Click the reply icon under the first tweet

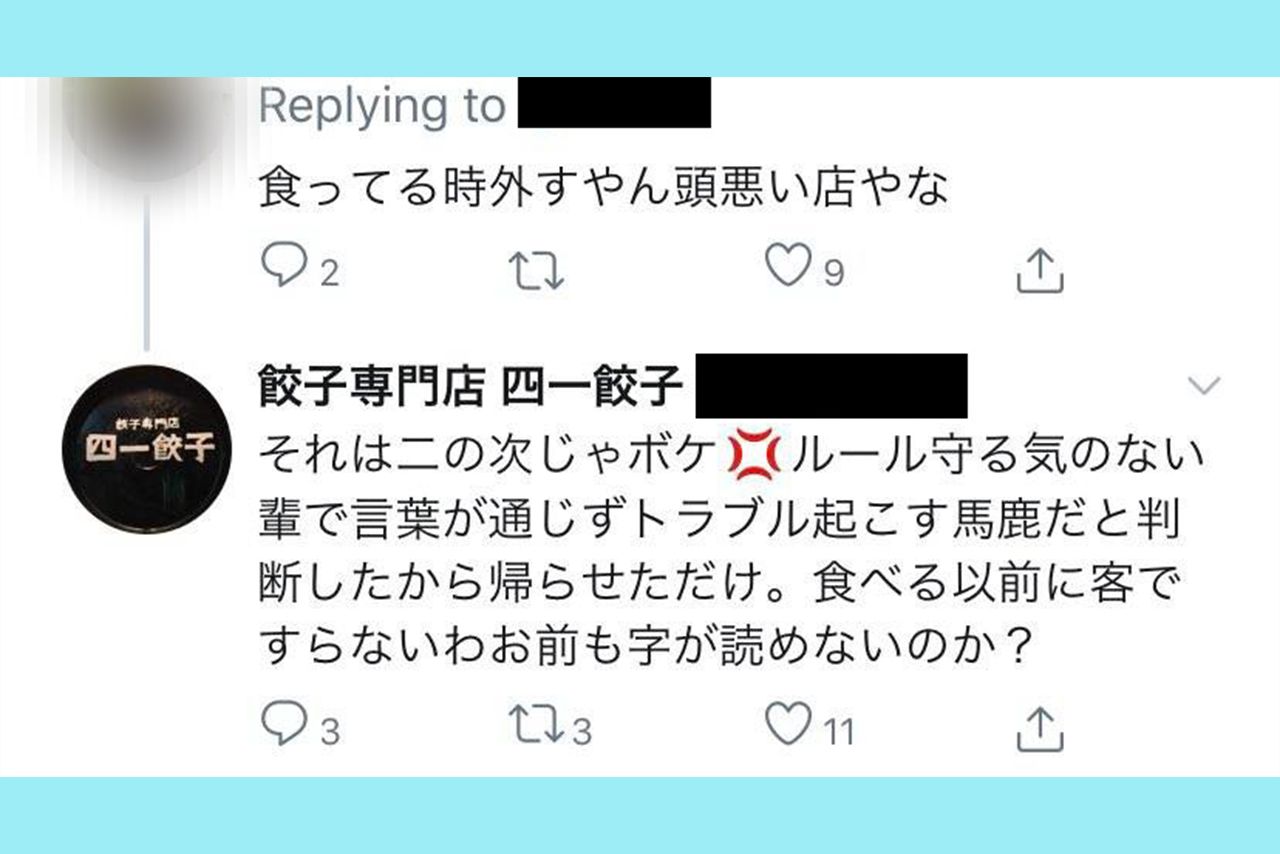pyautogui.click(x=283, y=264)
